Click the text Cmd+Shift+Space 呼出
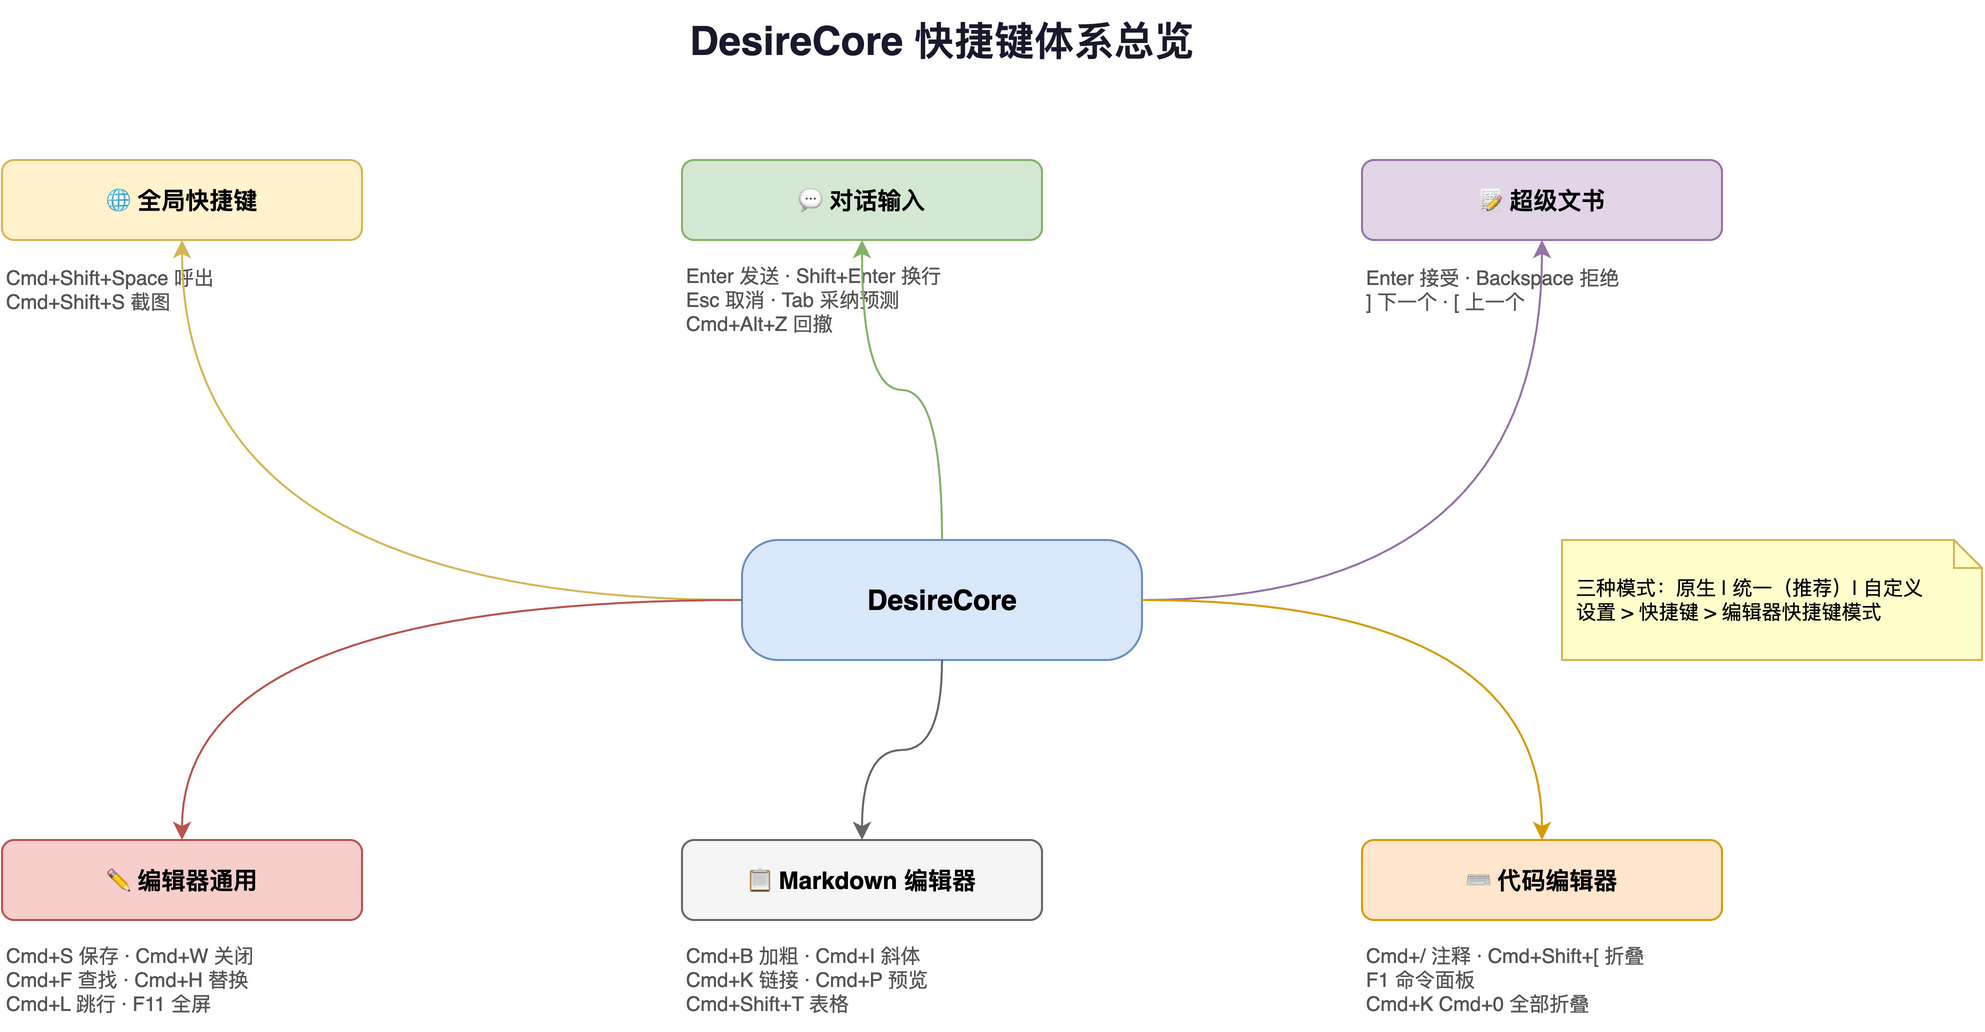The height and width of the screenshot is (1032, 1985). [x=110, y=278]
